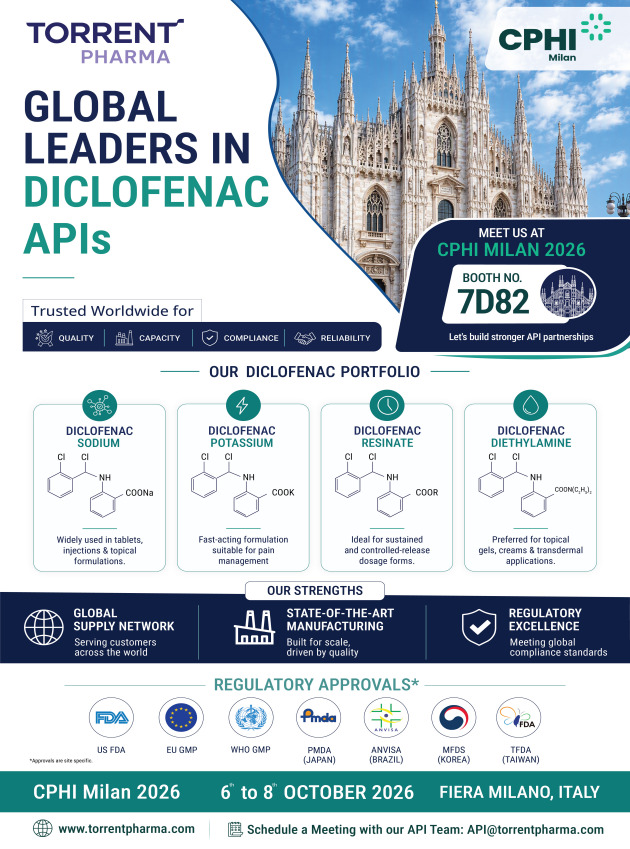
Task: Click the TFDA Taiwan logo
Action: (519, 718)
